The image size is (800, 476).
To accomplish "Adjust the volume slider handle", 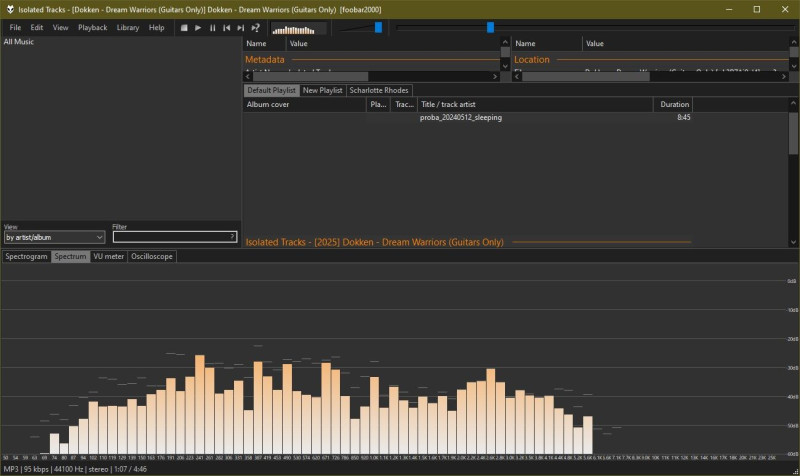I will 378,28.
